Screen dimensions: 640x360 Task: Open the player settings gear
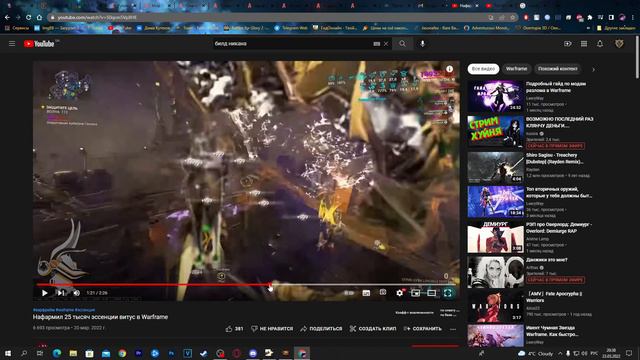400,293
